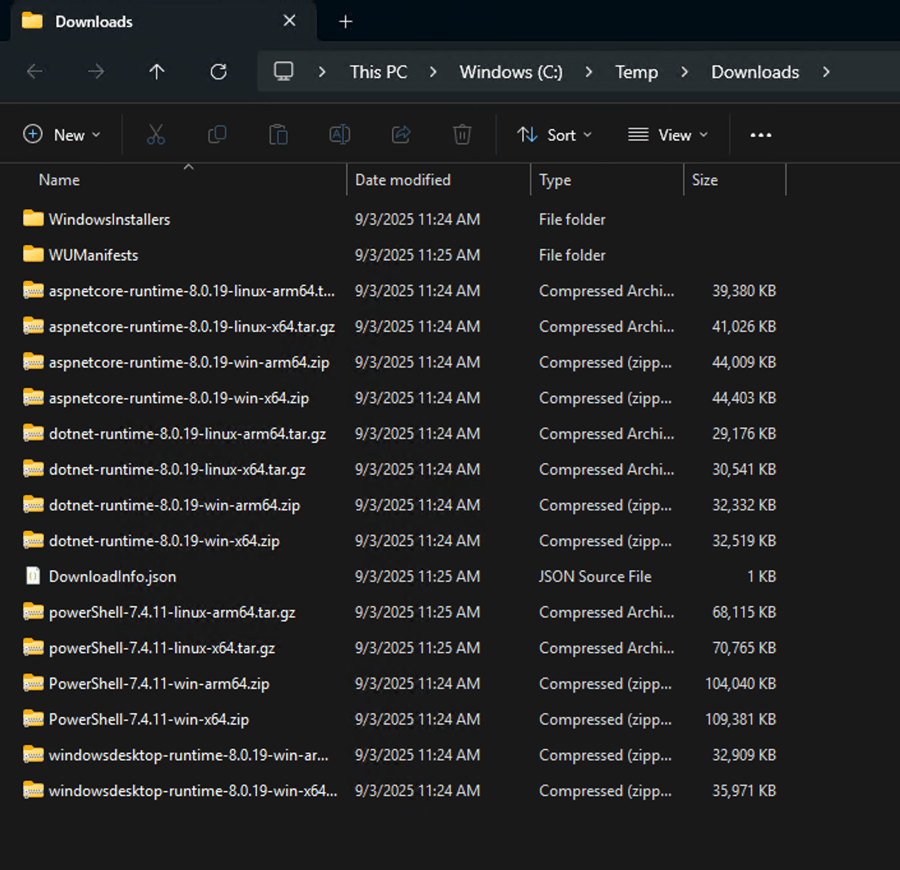Click the dotnet-runtime-8.0.19-win-x64.zip archive icon
Viewport: 900px width, 870px height.
33,540
